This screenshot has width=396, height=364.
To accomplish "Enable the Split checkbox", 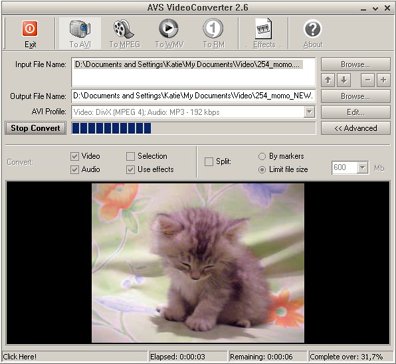I will [209, 162].
